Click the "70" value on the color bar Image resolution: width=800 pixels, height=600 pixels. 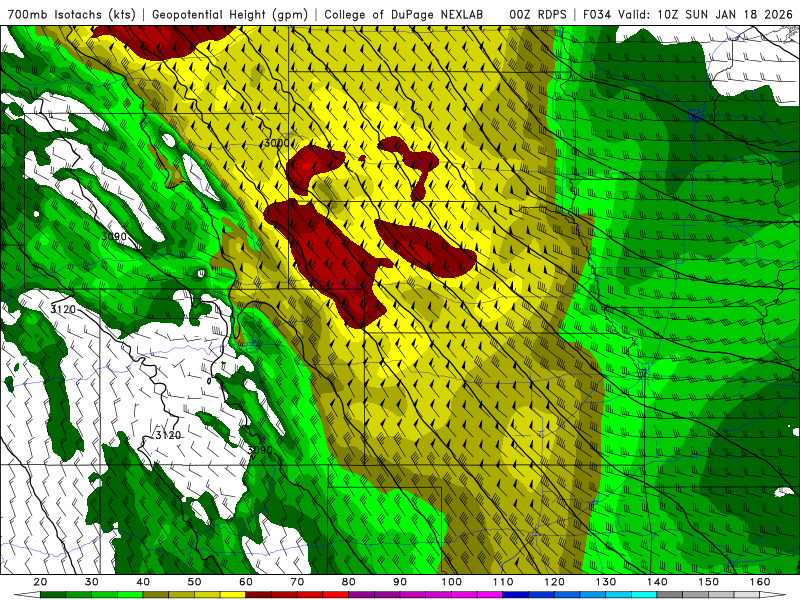pos(297,582)
